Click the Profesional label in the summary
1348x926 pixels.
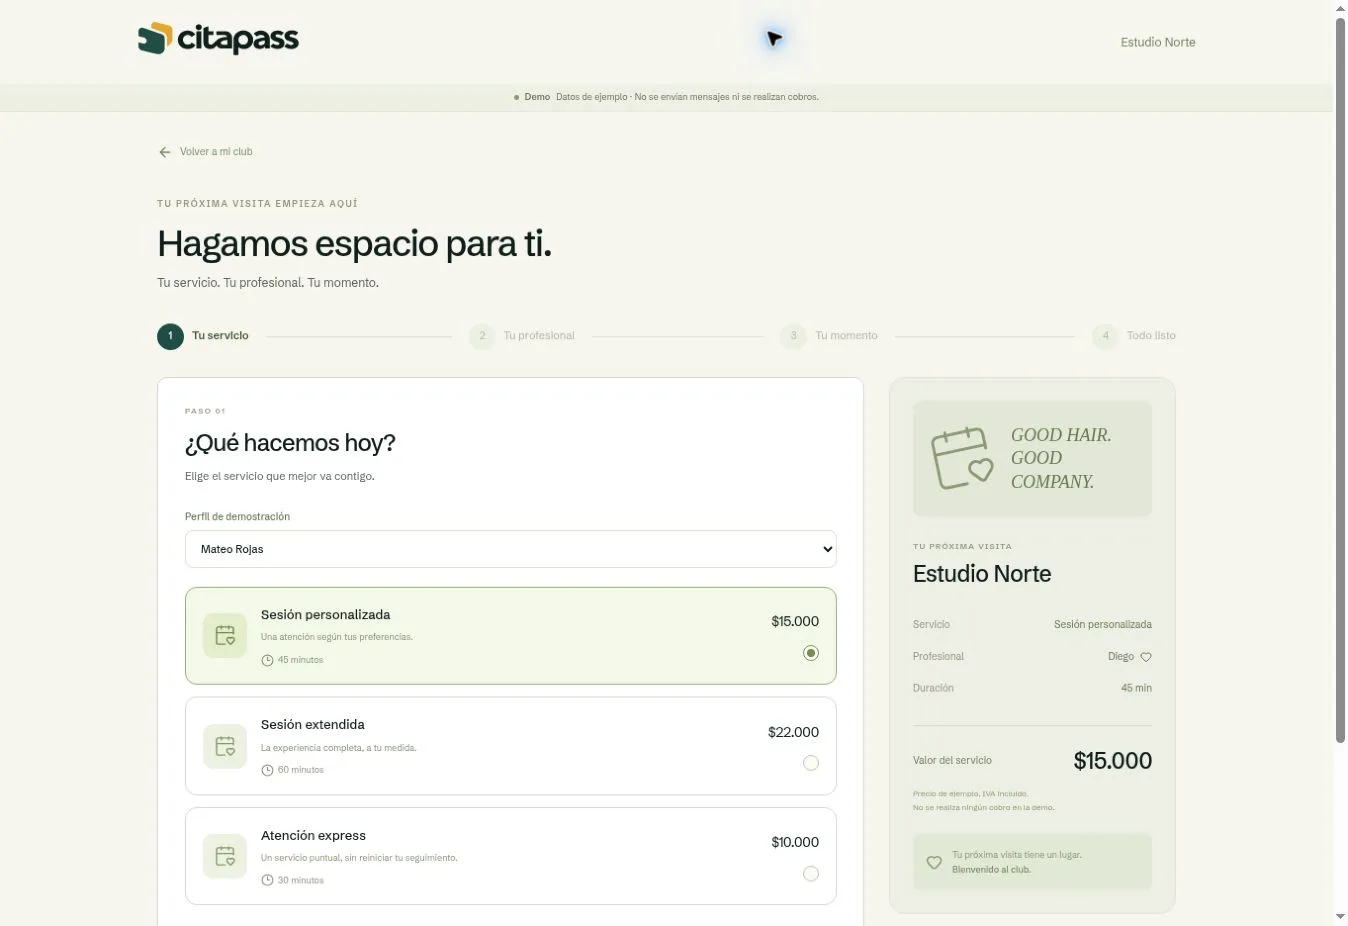(x=938, y=657)
